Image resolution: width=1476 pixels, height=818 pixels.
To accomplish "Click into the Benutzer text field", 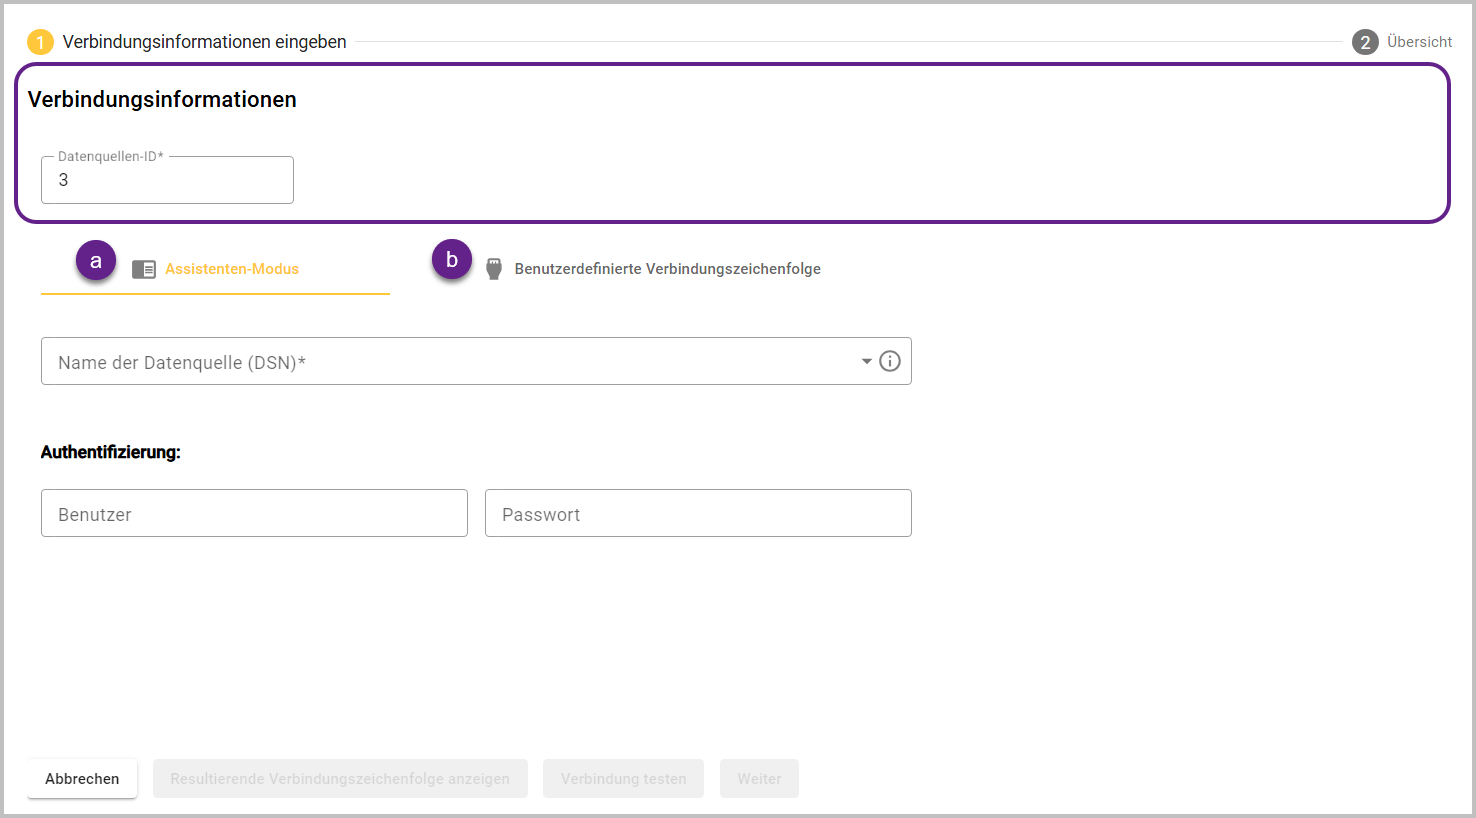I will pyautogui.click(x=254, y=514).
